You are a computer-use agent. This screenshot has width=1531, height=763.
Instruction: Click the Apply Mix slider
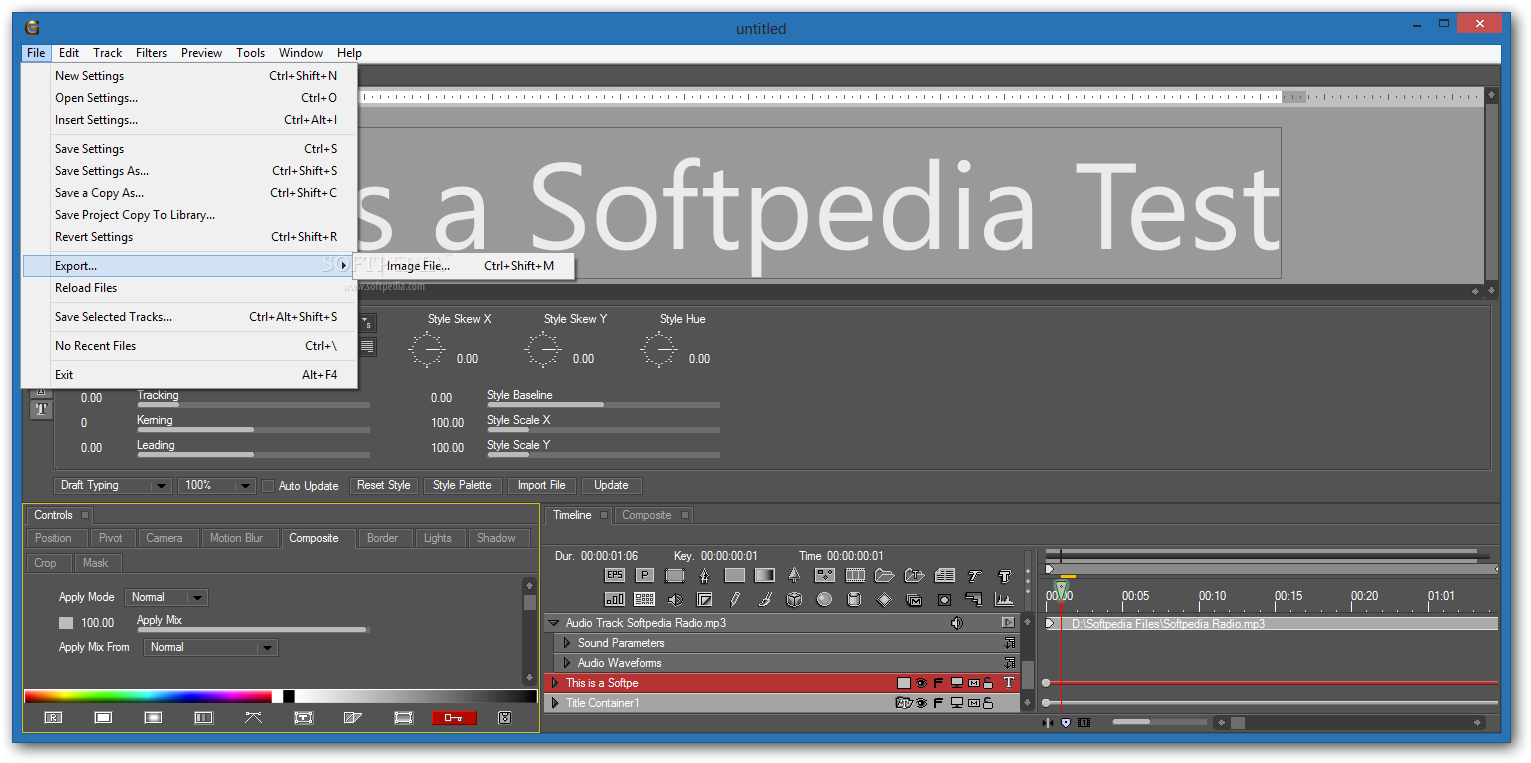pyautogui.click(x=252, y=630)
